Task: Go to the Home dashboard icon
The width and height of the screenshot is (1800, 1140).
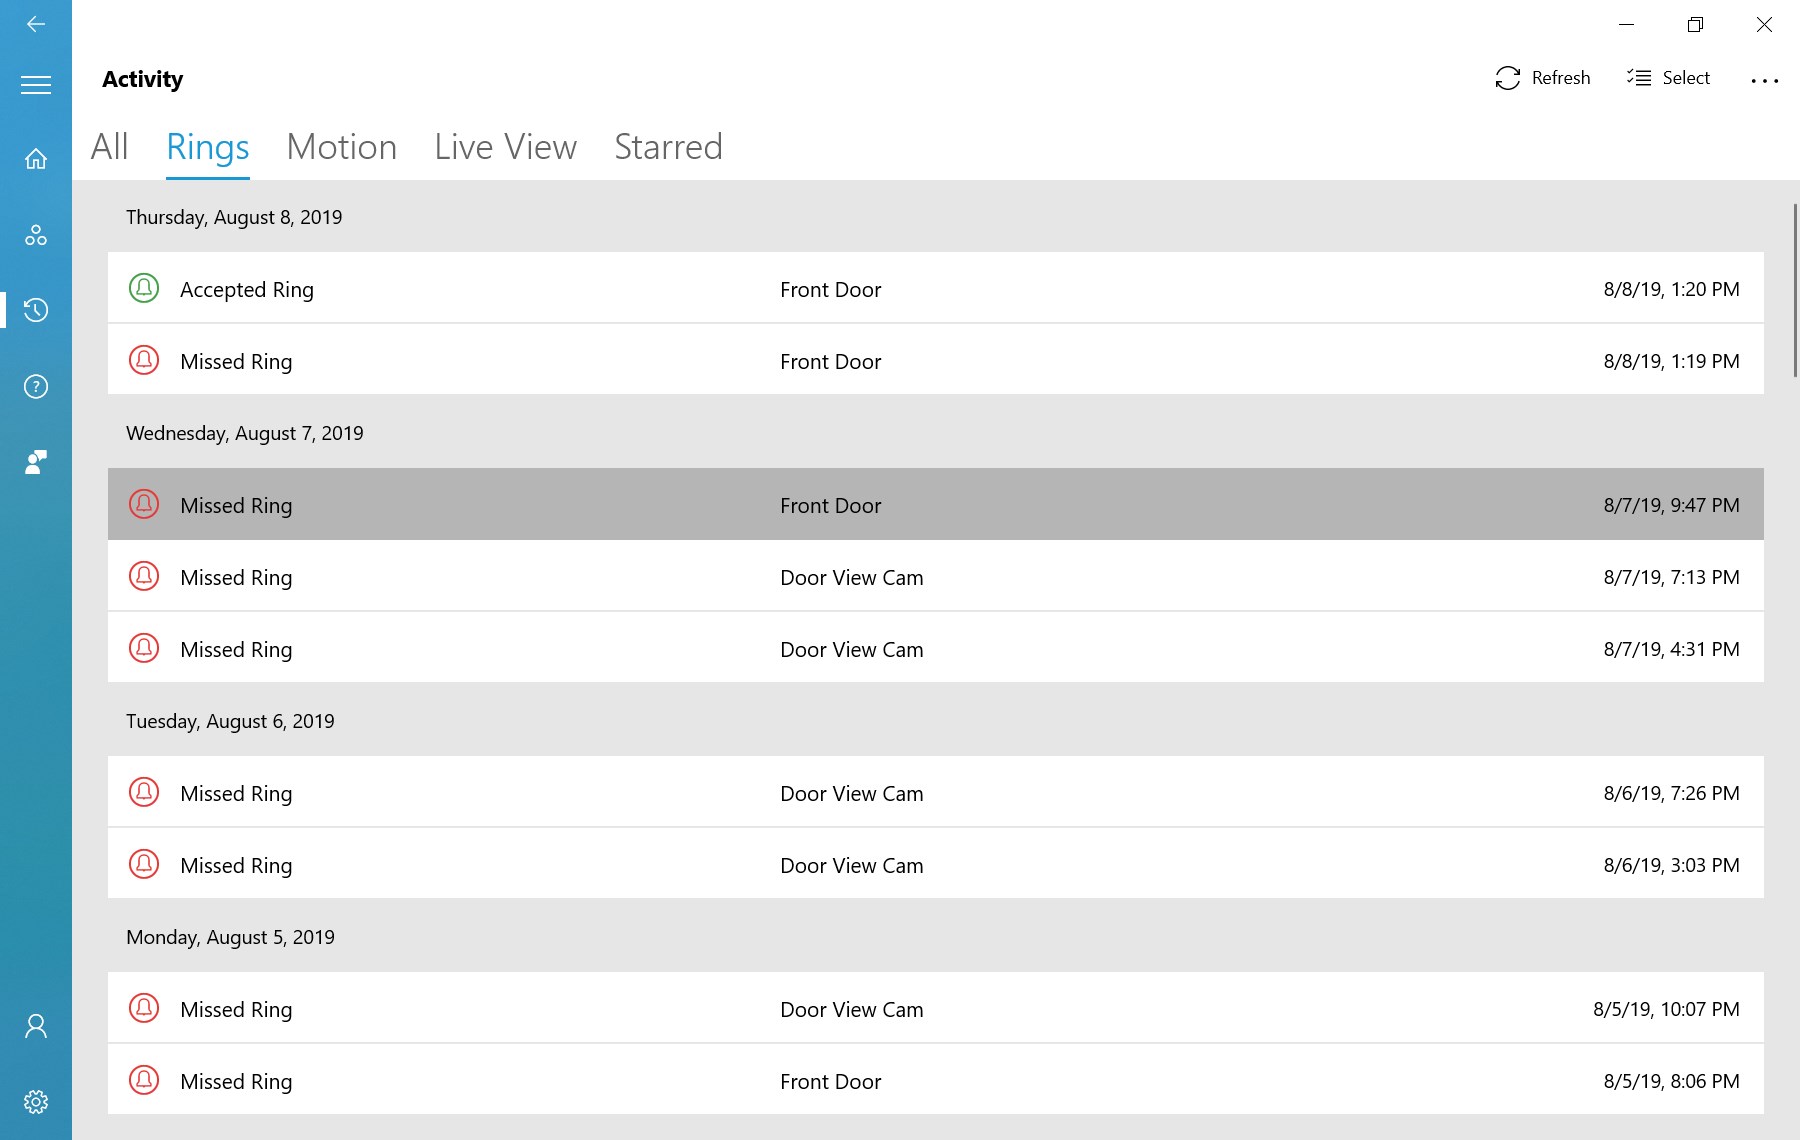Action: [x=36, y=159]
